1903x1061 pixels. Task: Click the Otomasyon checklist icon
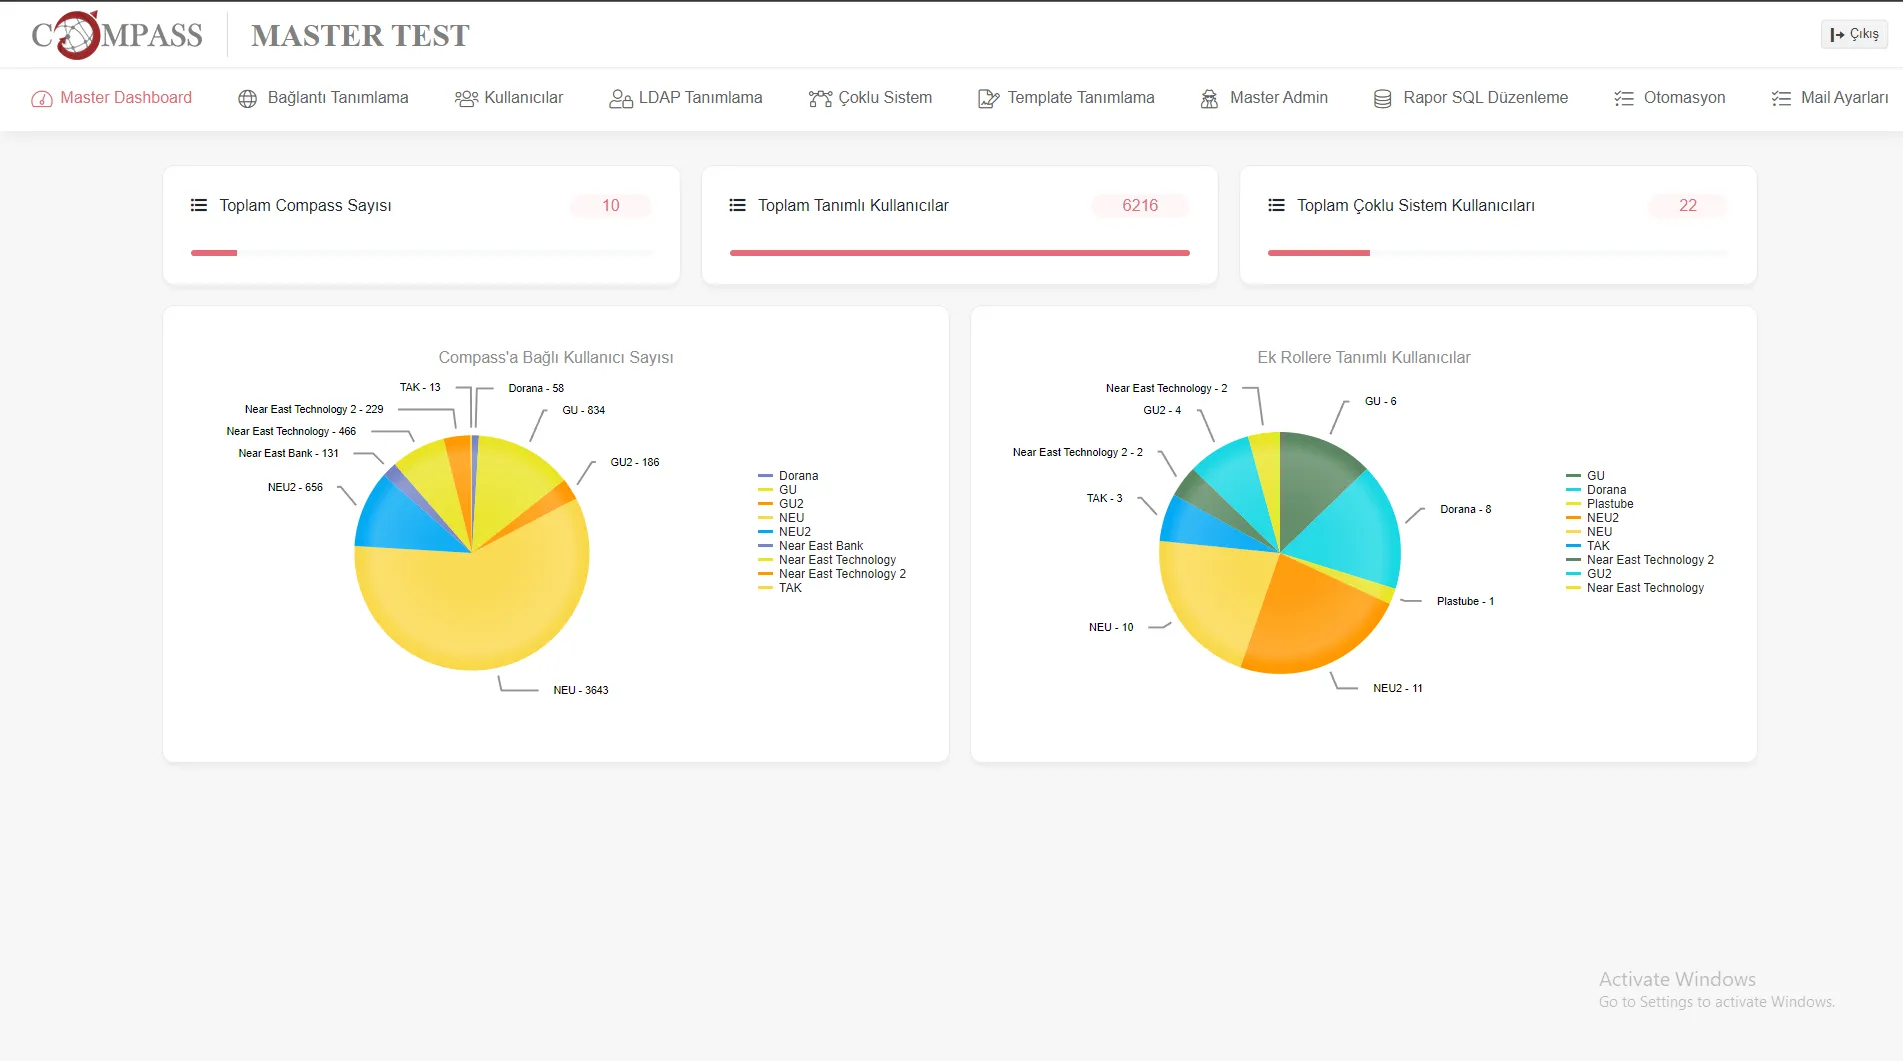(1624, 98)
